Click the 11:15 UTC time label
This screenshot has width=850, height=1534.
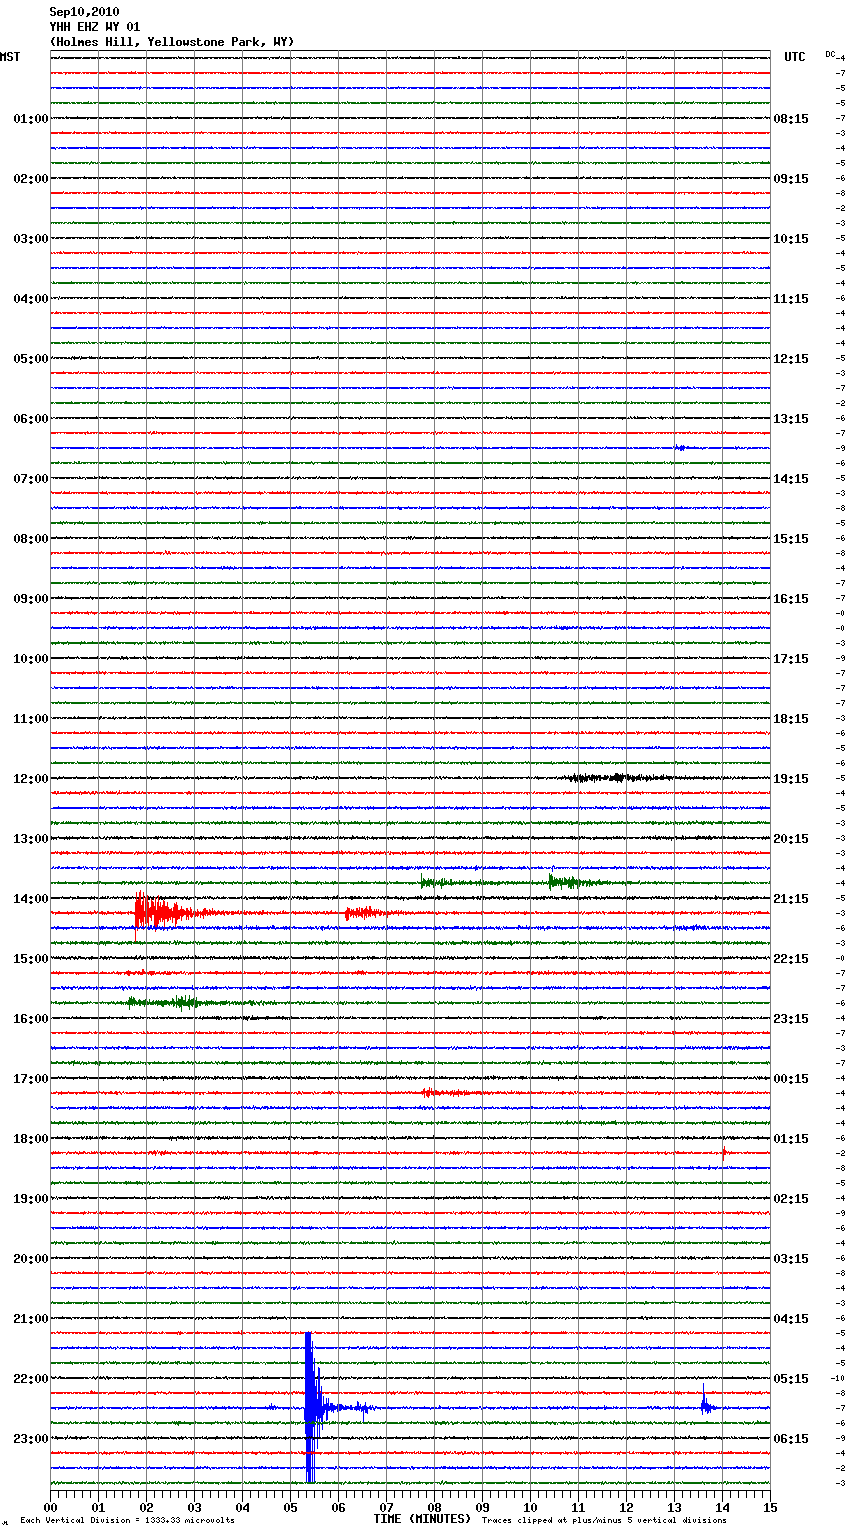pyautogui.click(x=791, y=299)
